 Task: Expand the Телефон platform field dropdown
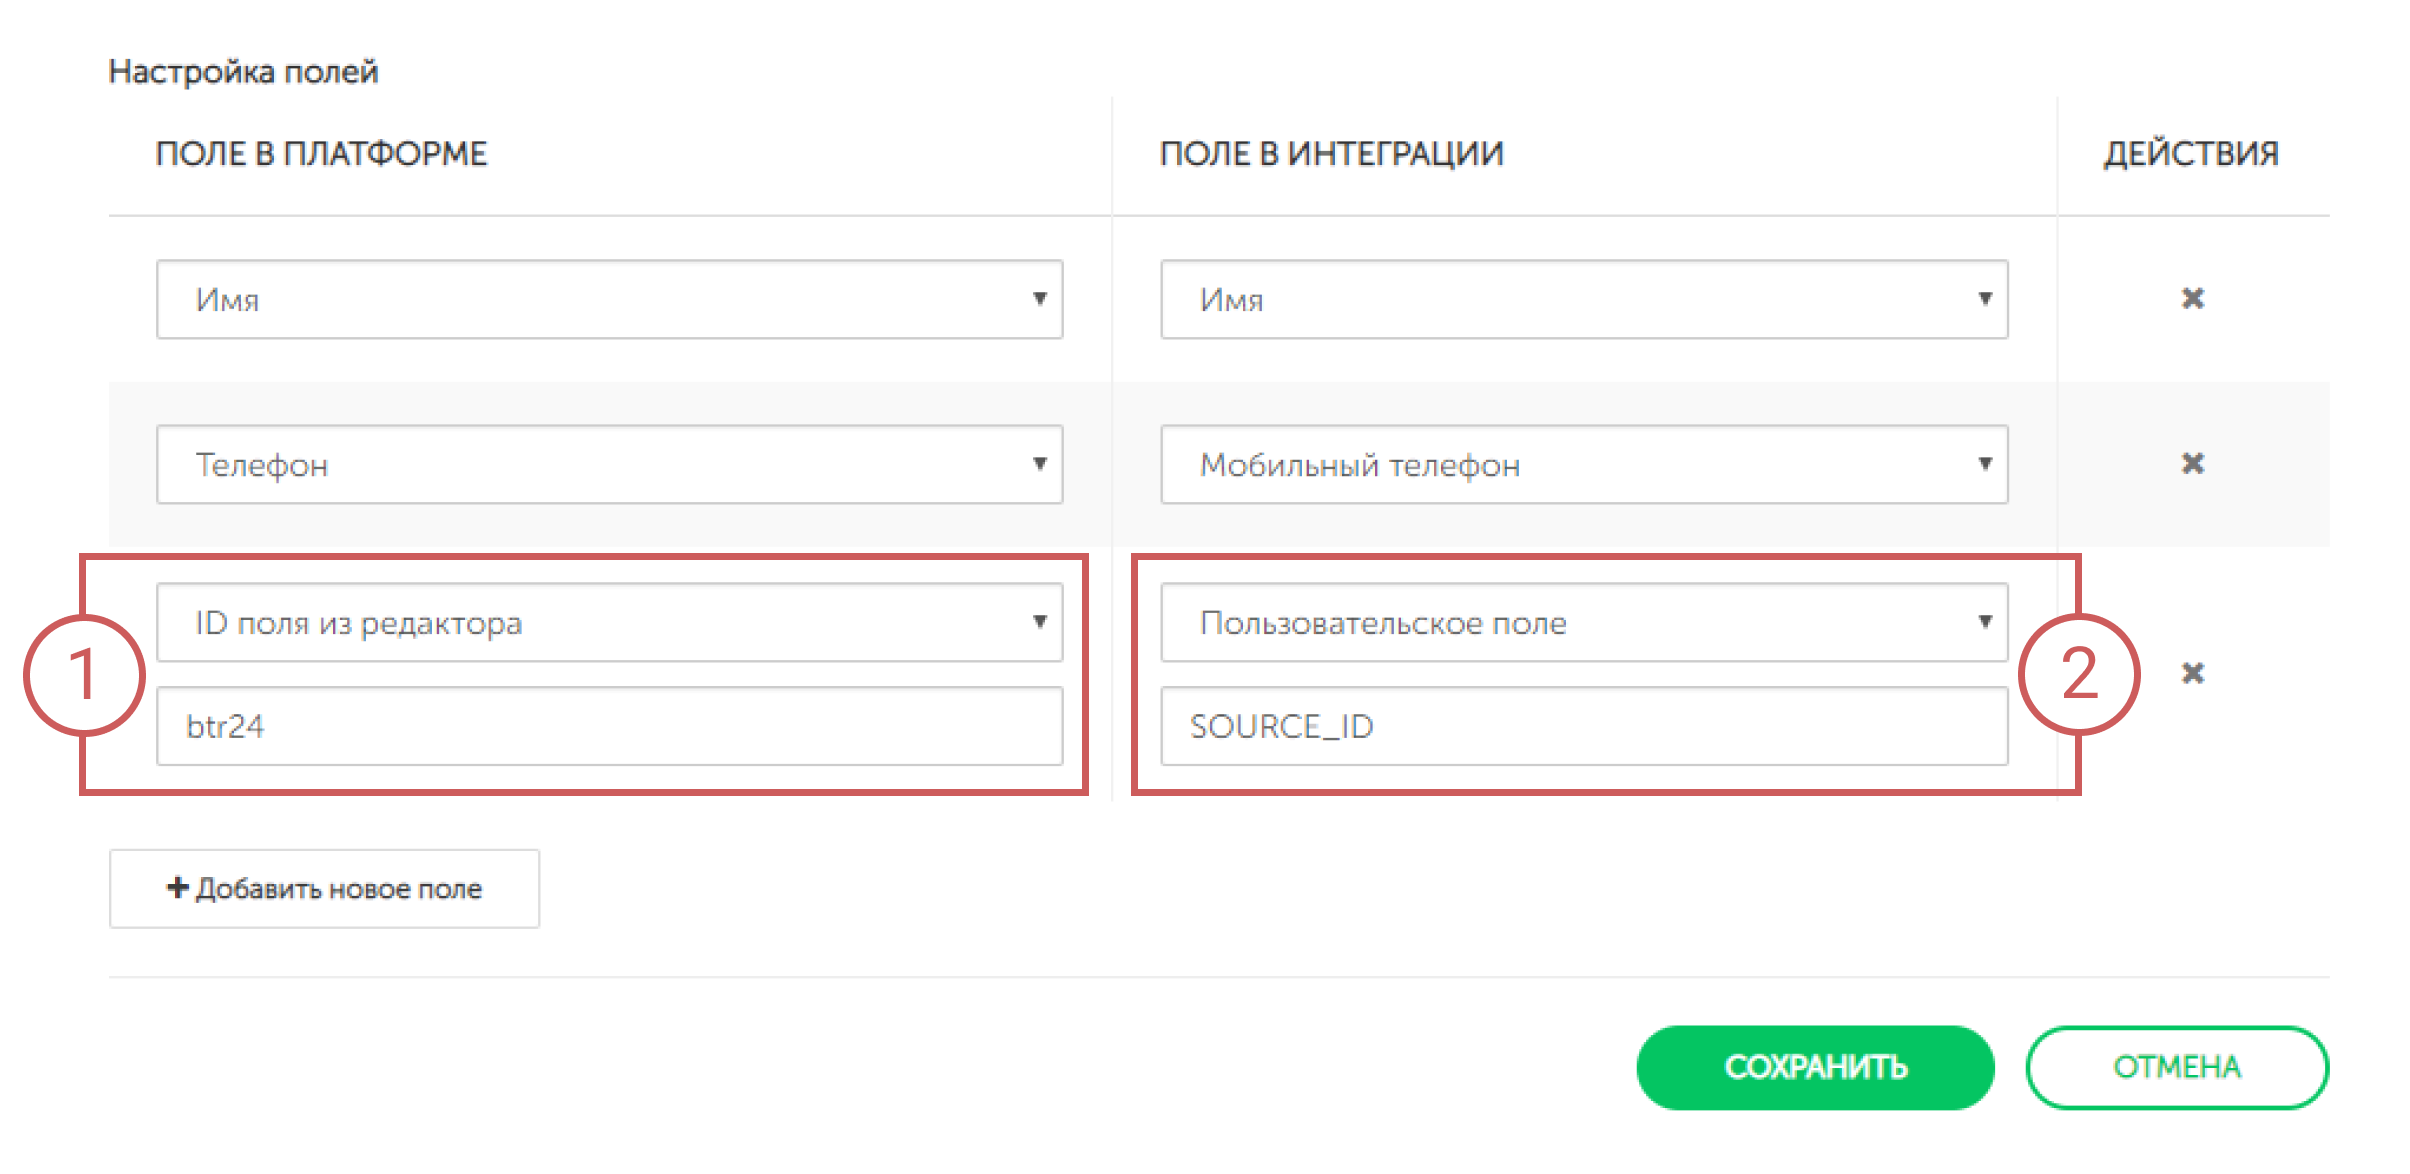608,464
